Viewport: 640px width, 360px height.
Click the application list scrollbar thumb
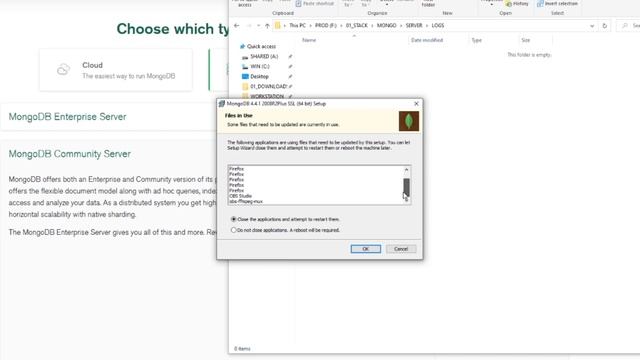coord(406,187)
